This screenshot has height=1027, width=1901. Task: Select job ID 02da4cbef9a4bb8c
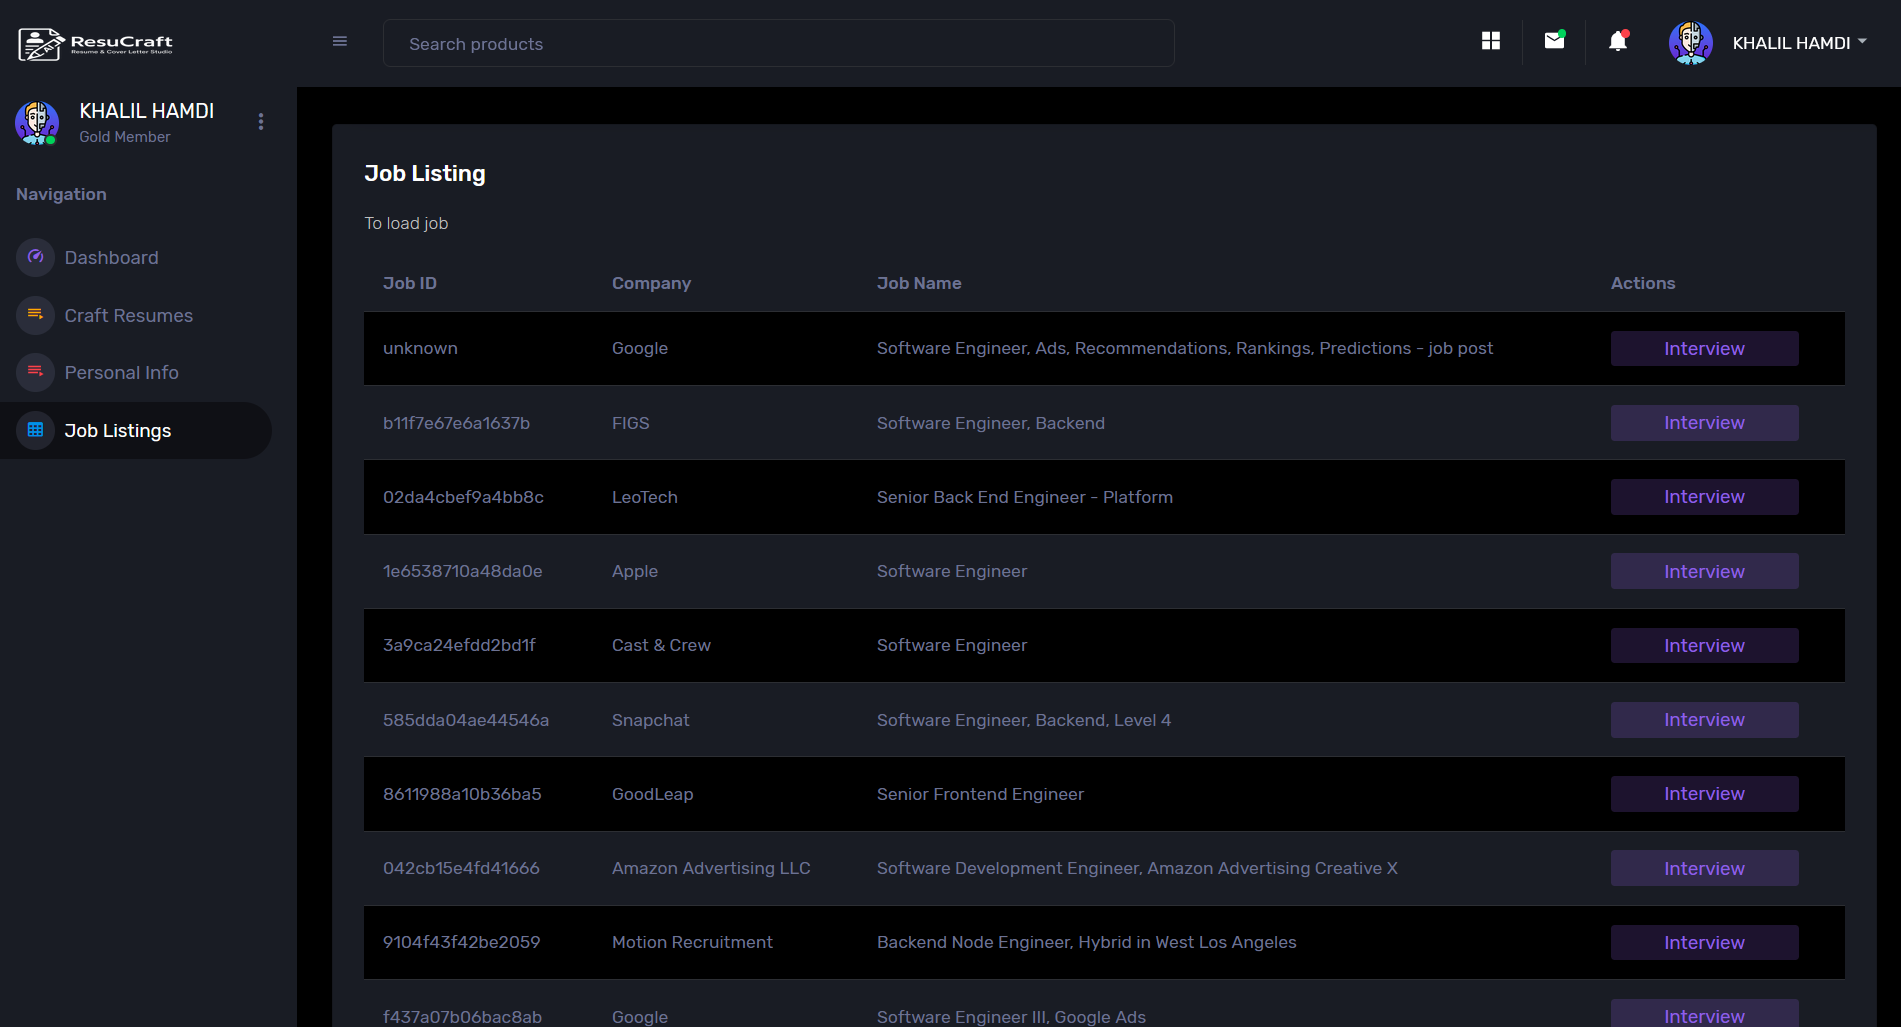(x=463, y=497)
